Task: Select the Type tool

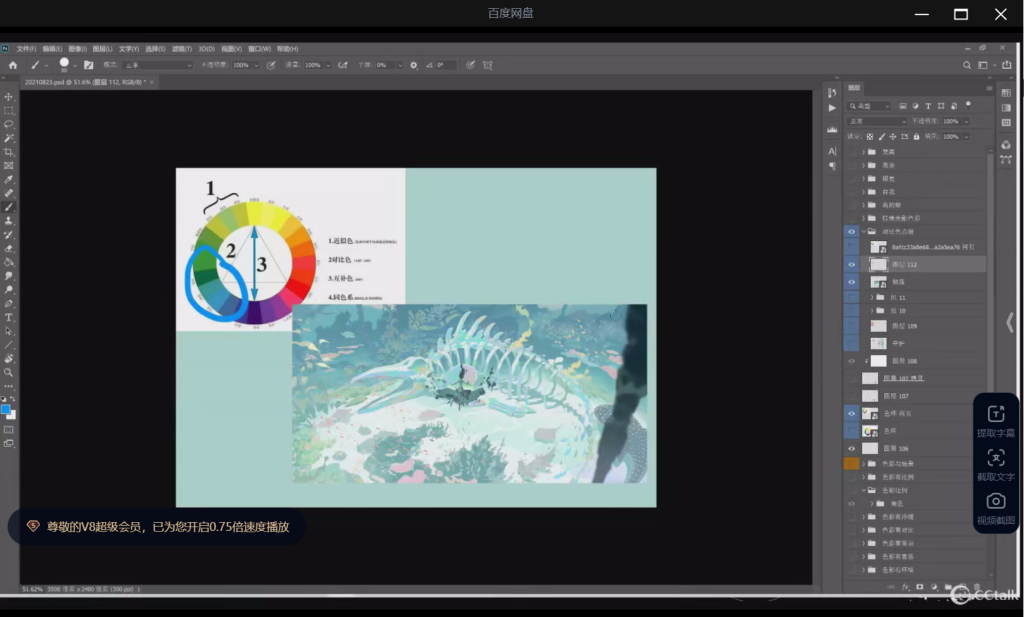Action: 9,317
